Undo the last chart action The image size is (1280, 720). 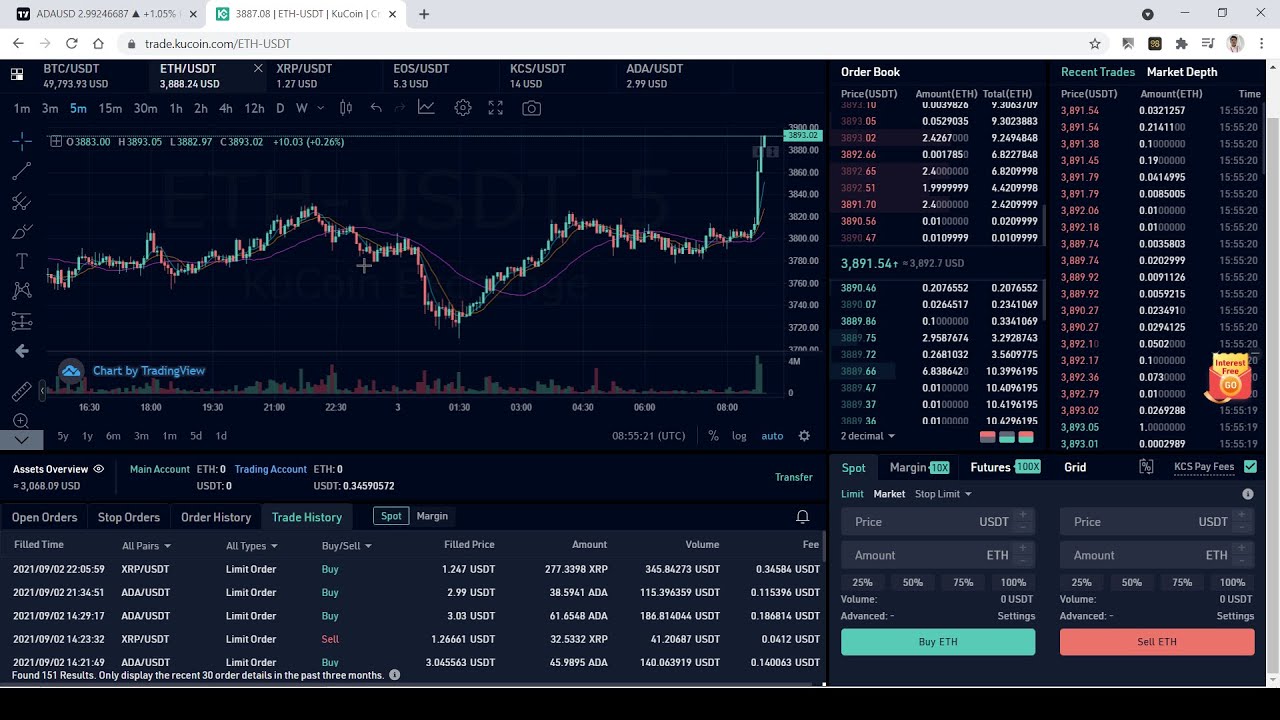376,108
